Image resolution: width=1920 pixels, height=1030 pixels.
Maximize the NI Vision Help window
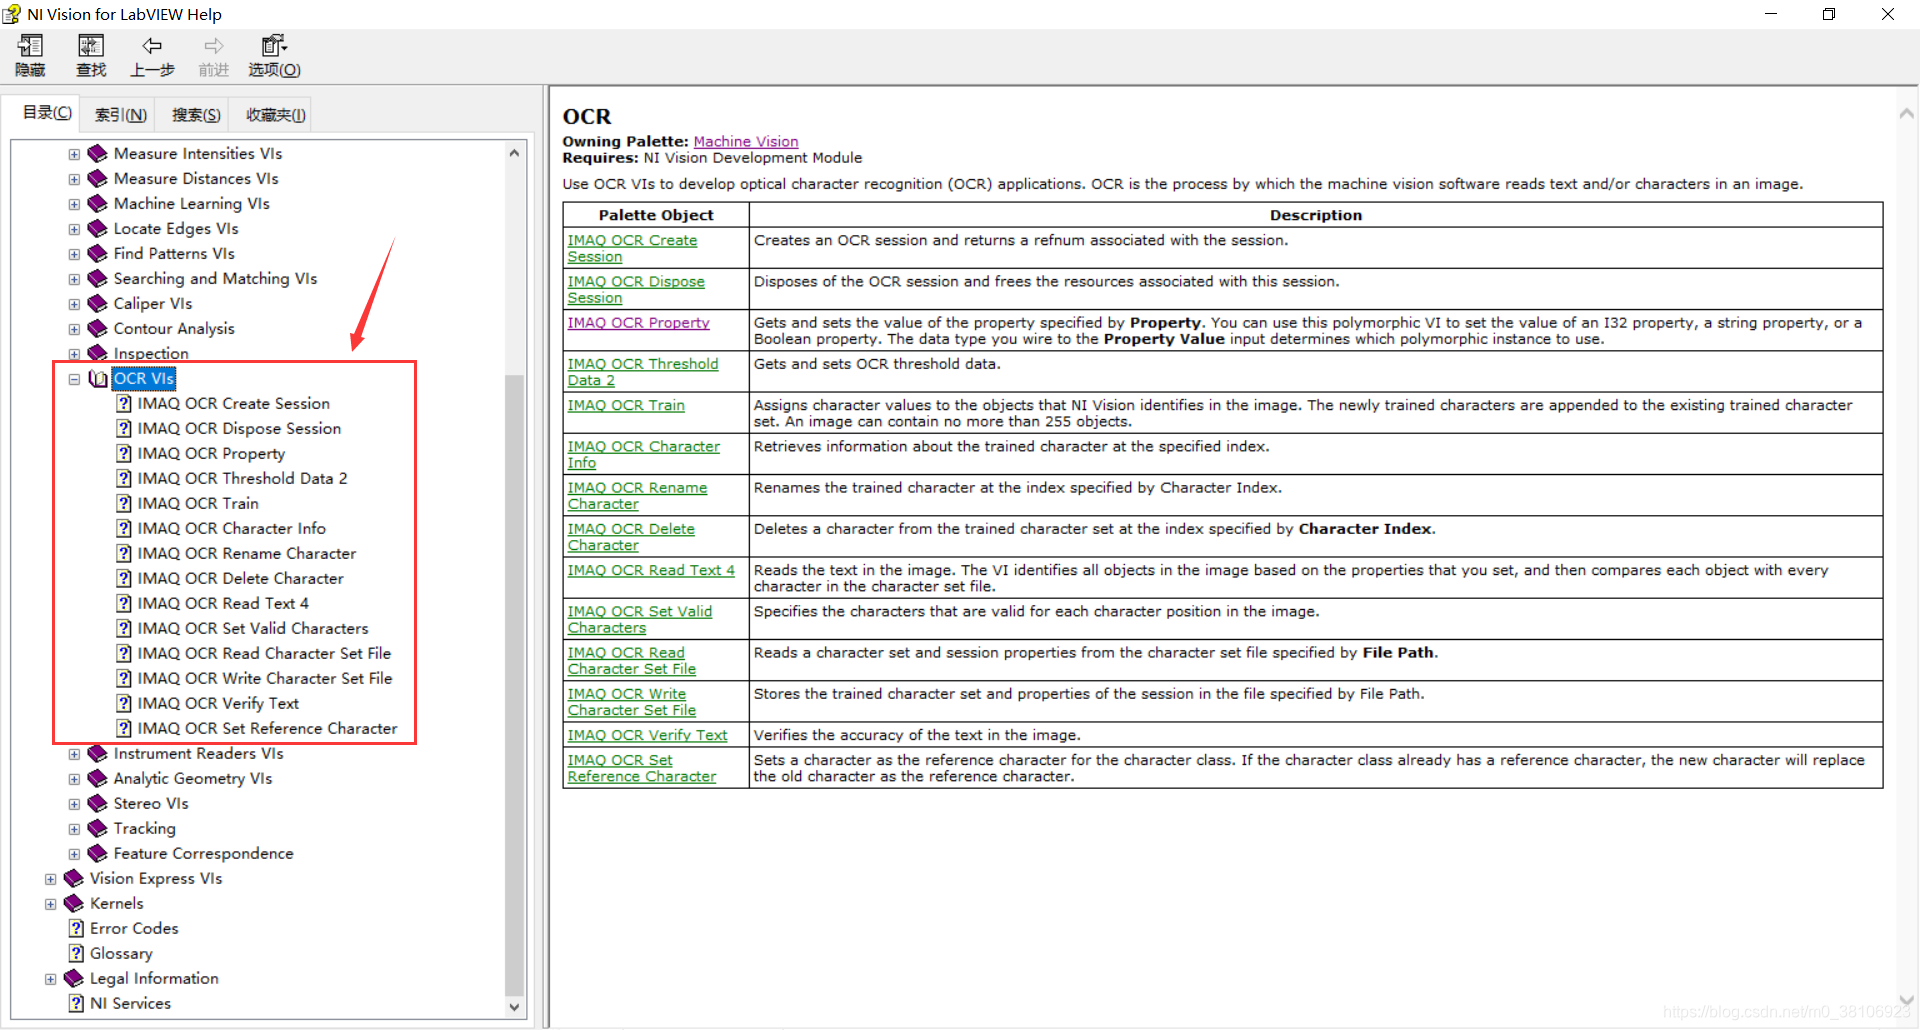pyautogui.click(x=1829, y=14)
